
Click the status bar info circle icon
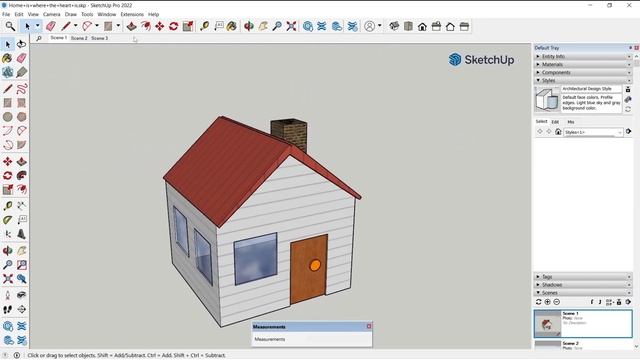[17, 355]
